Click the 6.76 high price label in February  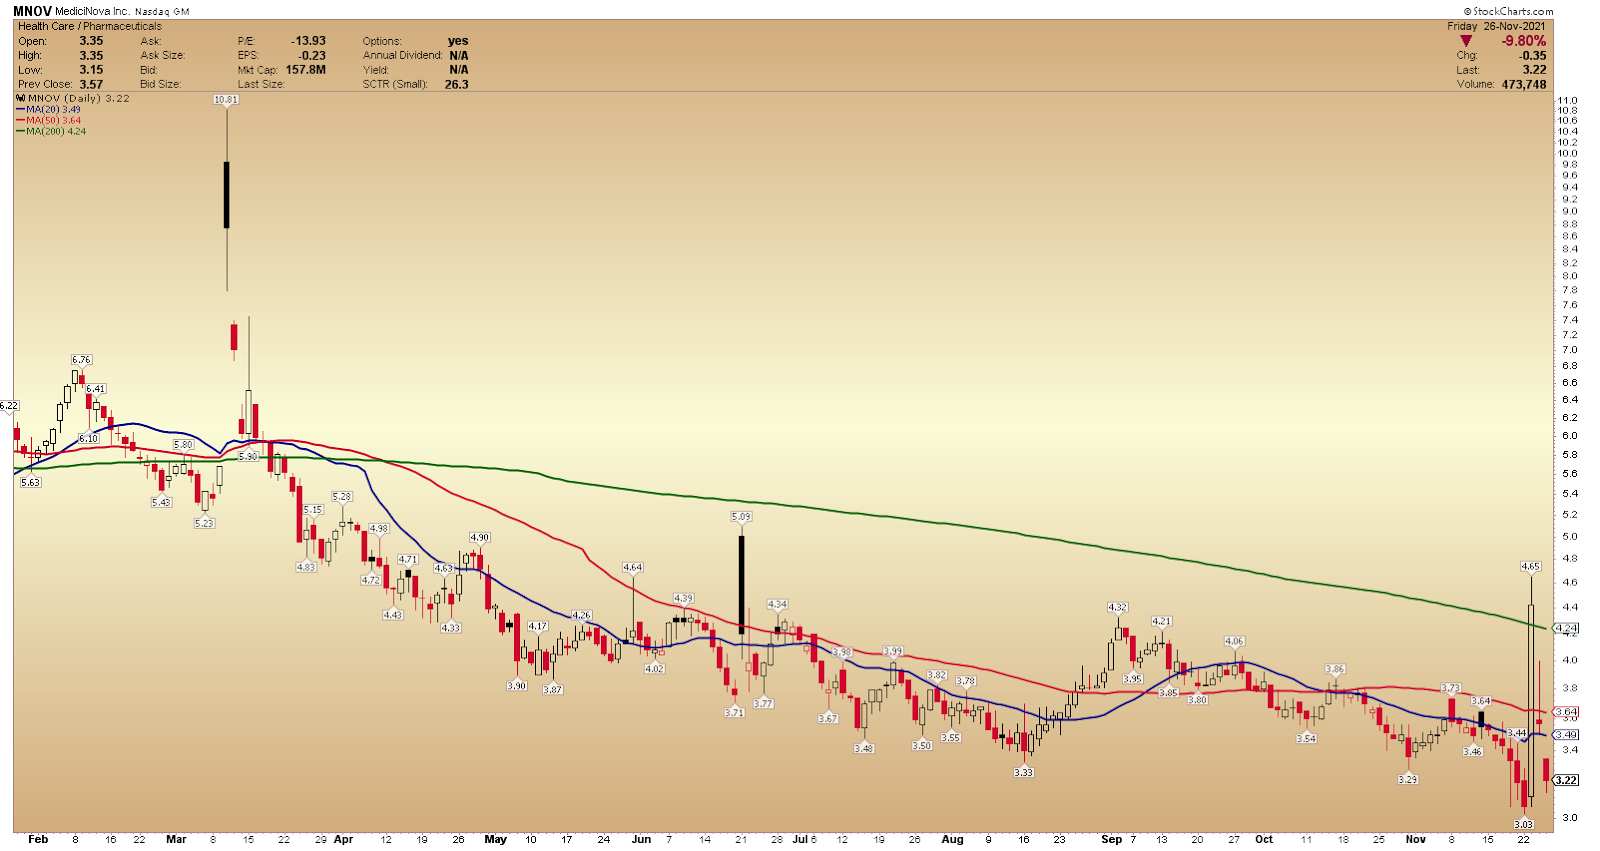pos(81,359)
